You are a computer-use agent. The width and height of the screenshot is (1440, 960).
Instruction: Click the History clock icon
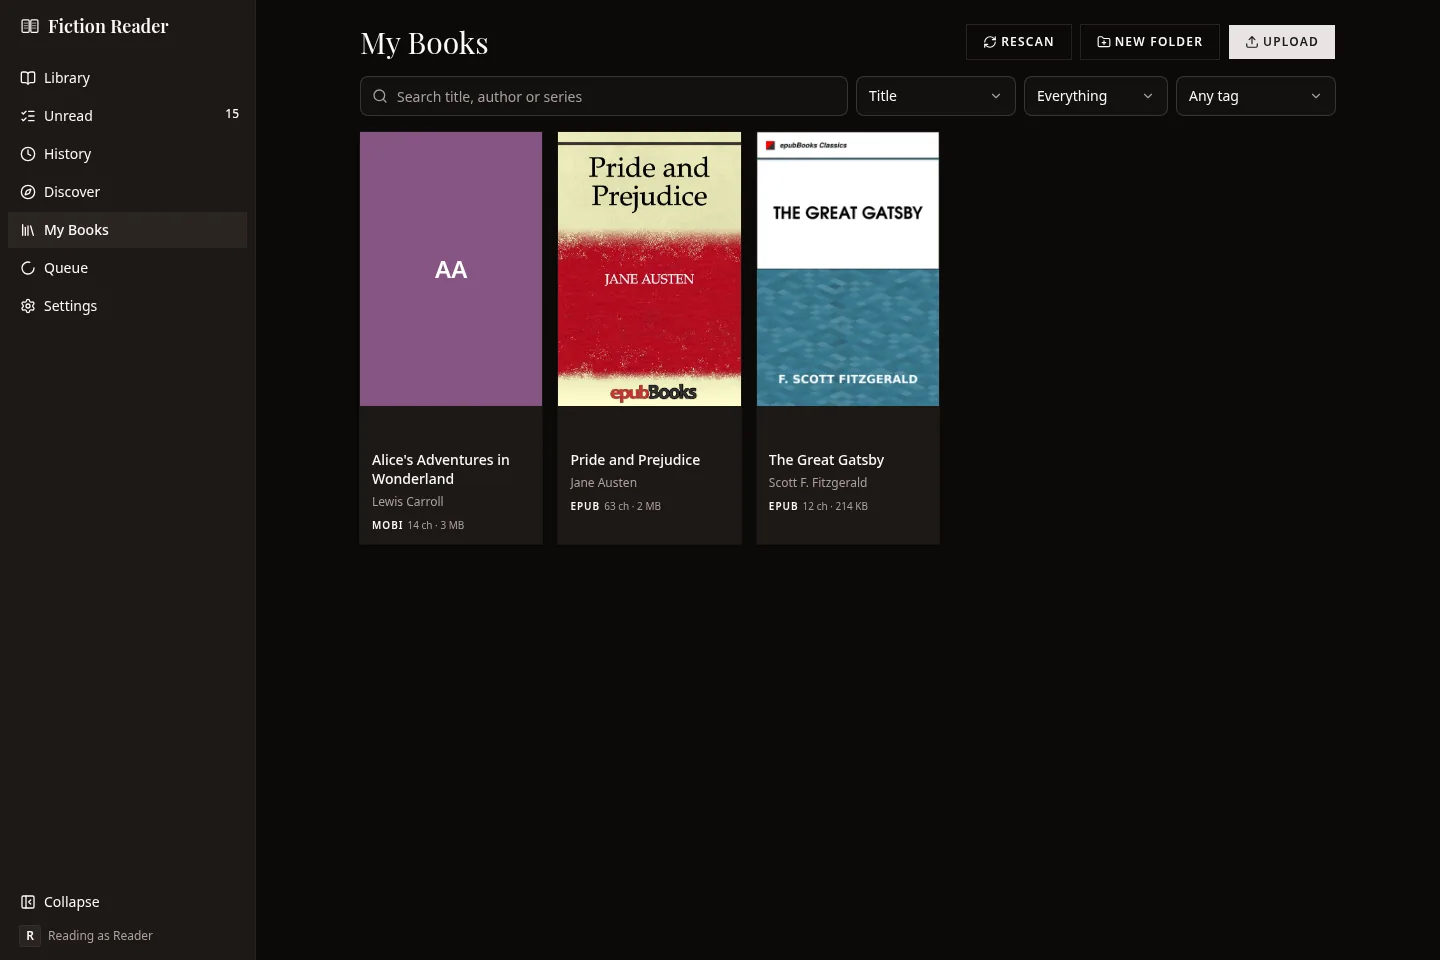tap(28, 154)
